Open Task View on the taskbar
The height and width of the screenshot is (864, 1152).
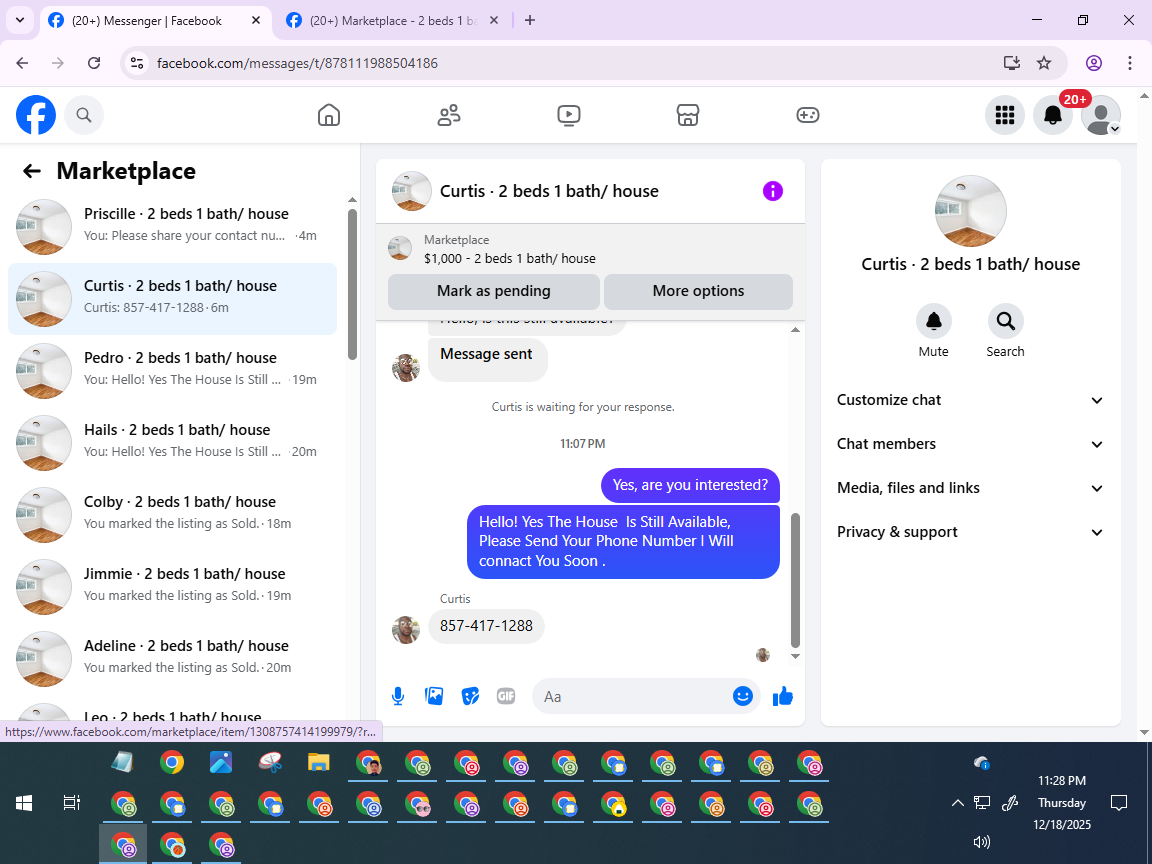coord(71,803)
